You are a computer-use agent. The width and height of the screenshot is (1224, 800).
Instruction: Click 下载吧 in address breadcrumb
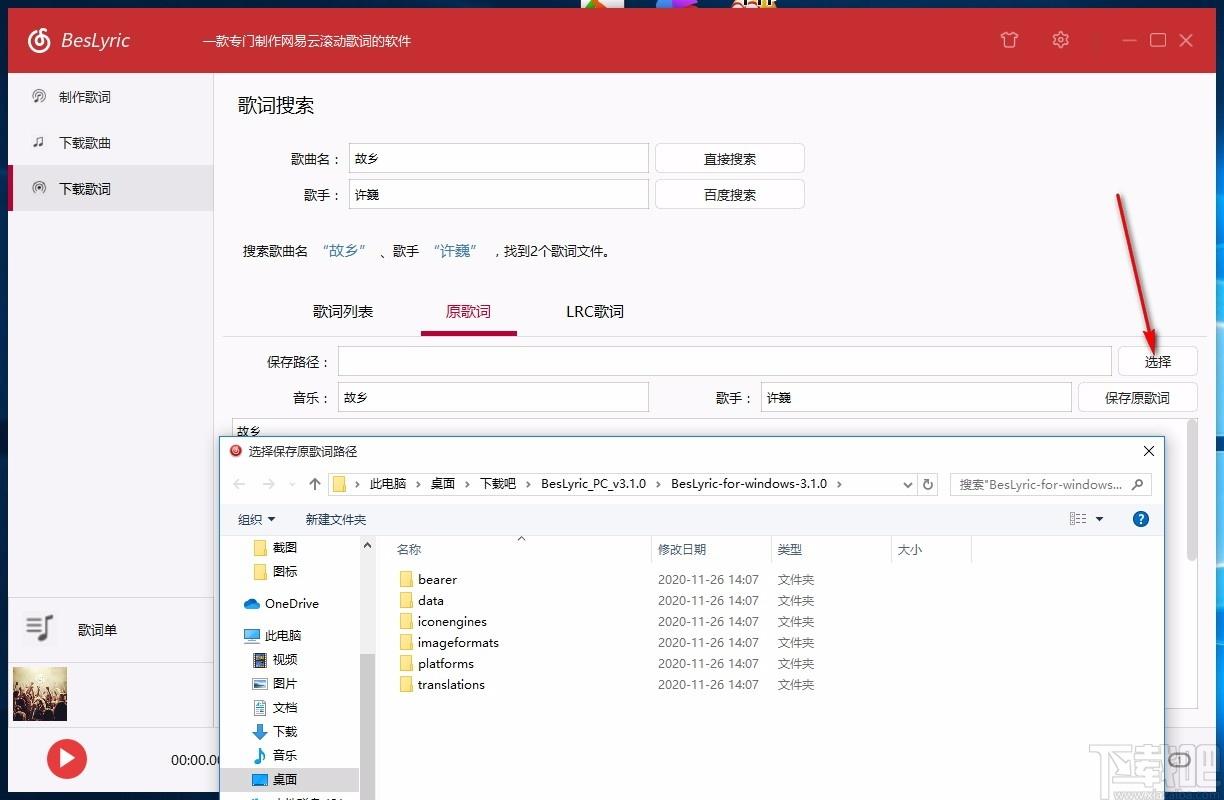pyautogui.click(x=498, y=484)
